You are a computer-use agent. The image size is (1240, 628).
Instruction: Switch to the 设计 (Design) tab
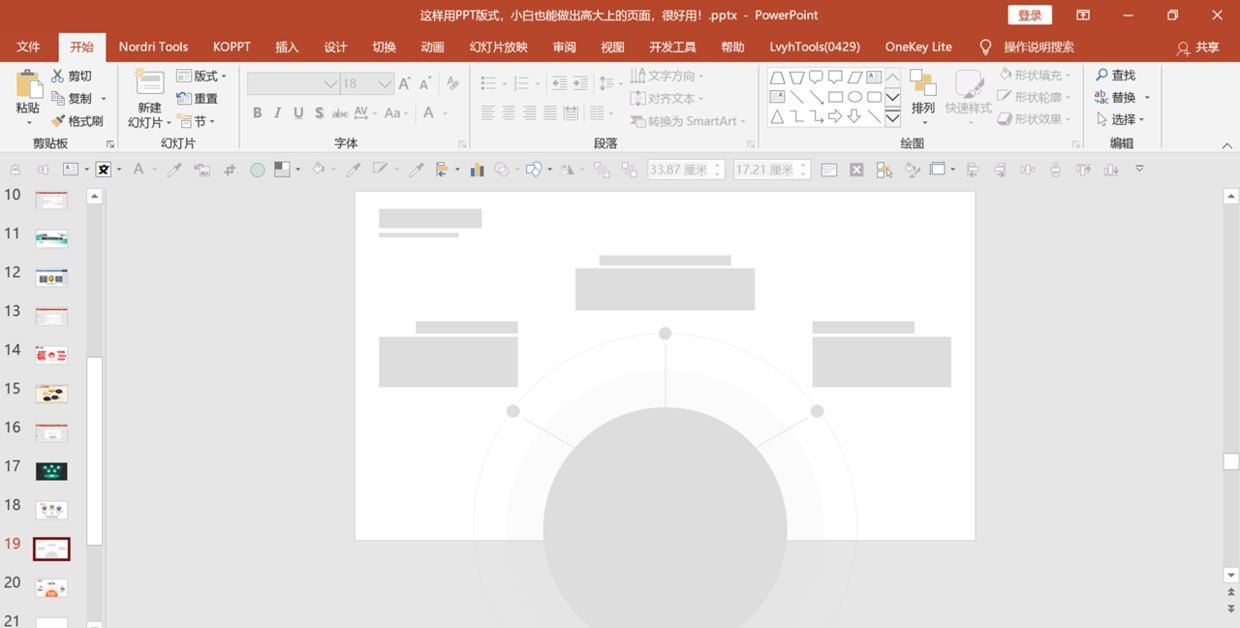[336, 47]
